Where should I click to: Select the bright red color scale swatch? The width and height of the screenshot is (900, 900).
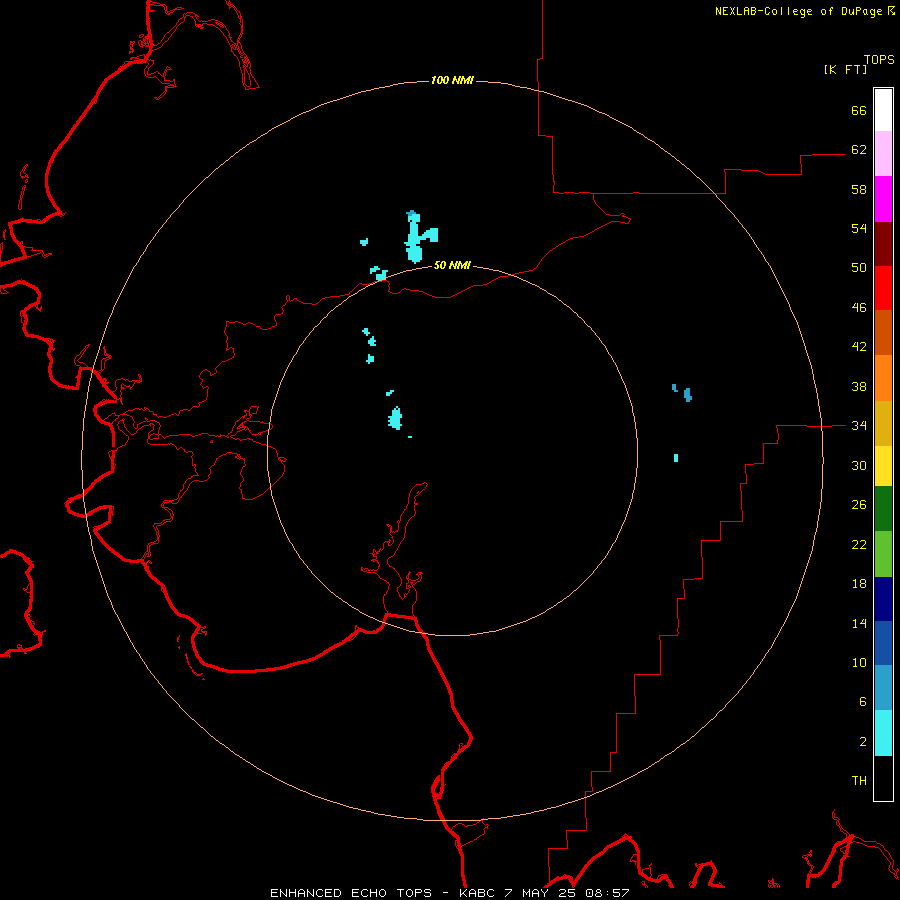coord(883,288)
